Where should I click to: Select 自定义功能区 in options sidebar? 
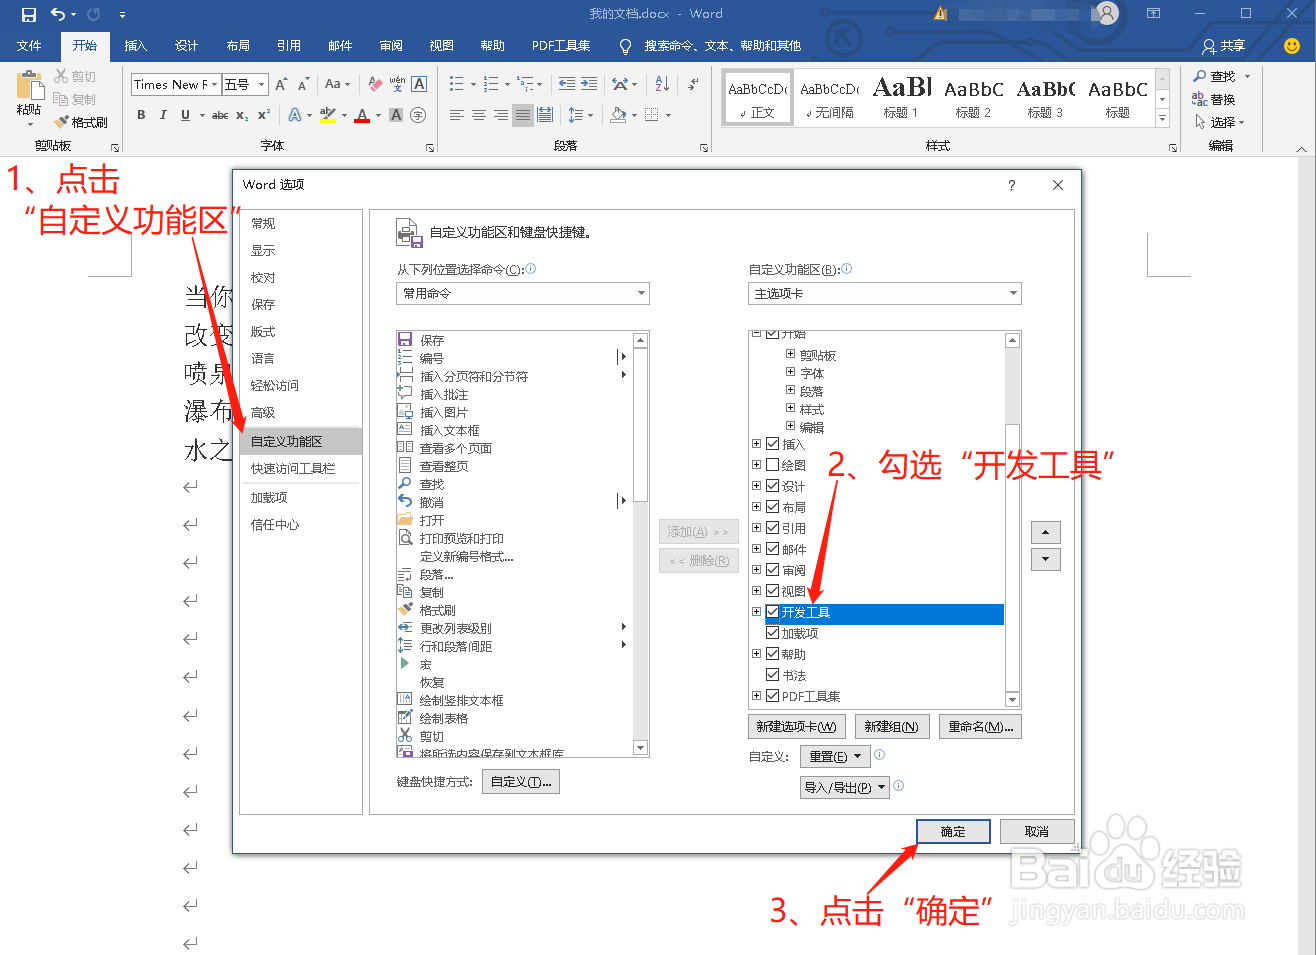pos(301,441)
